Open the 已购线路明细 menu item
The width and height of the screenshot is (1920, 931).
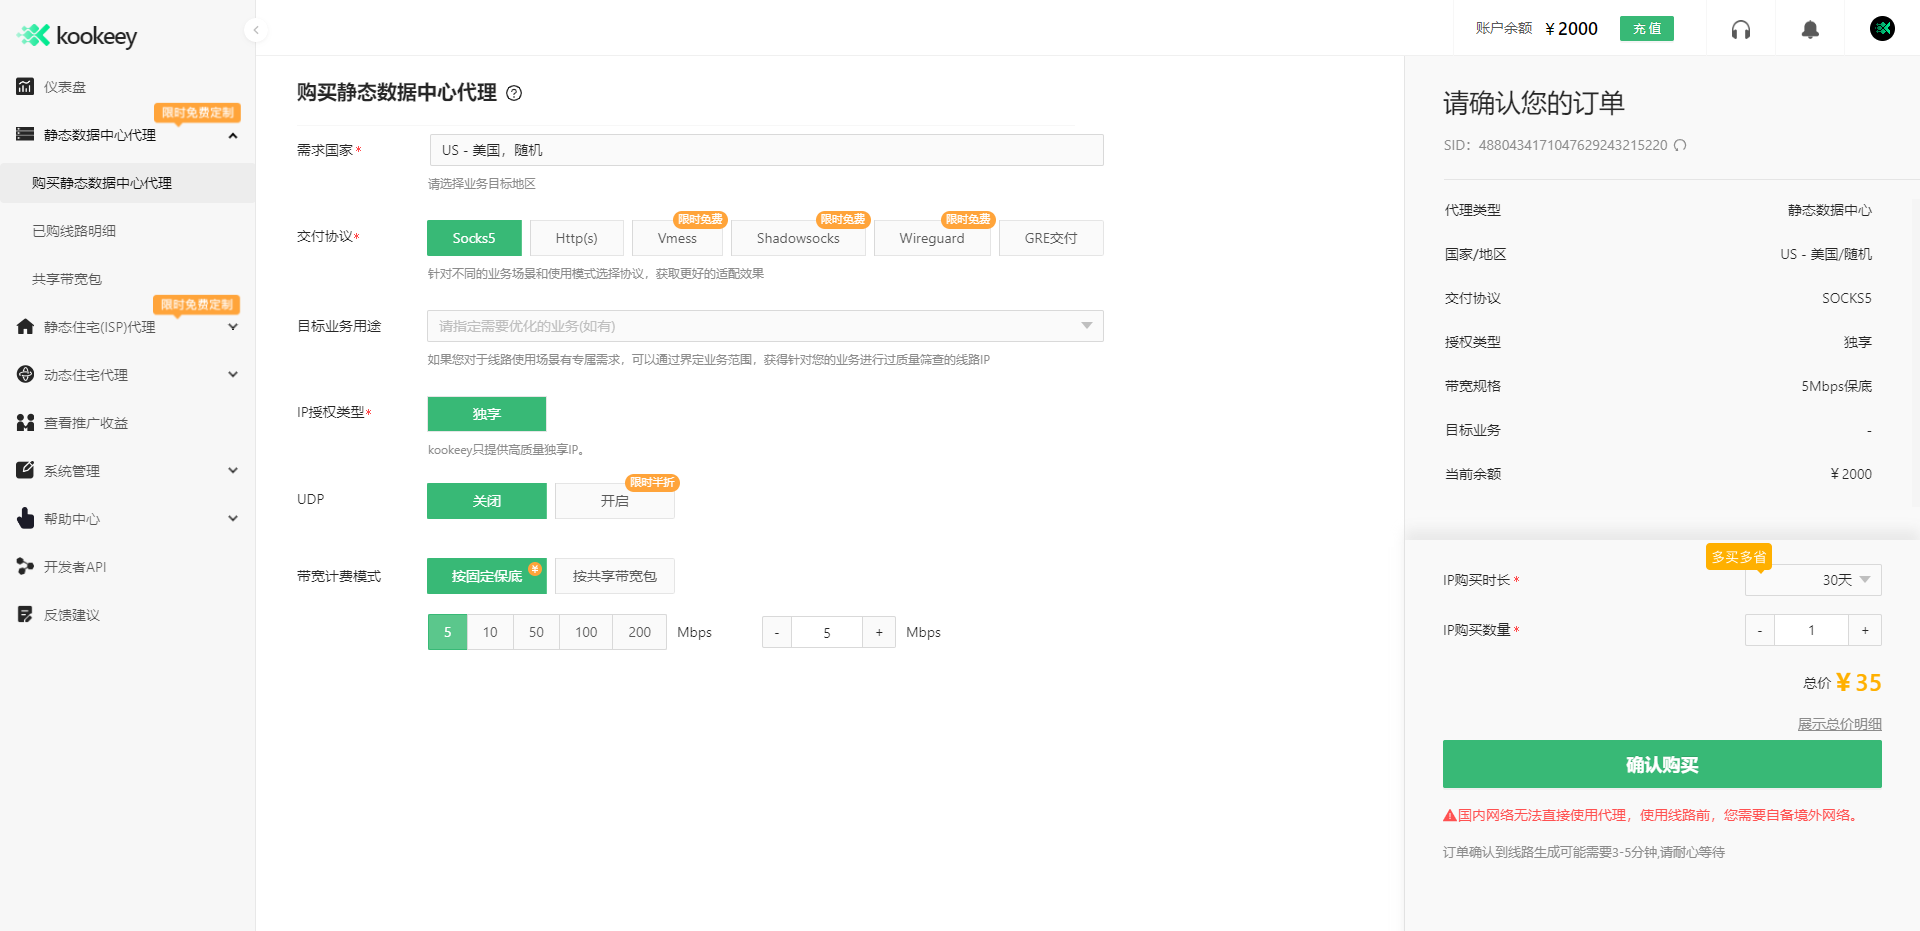(78, 230)
